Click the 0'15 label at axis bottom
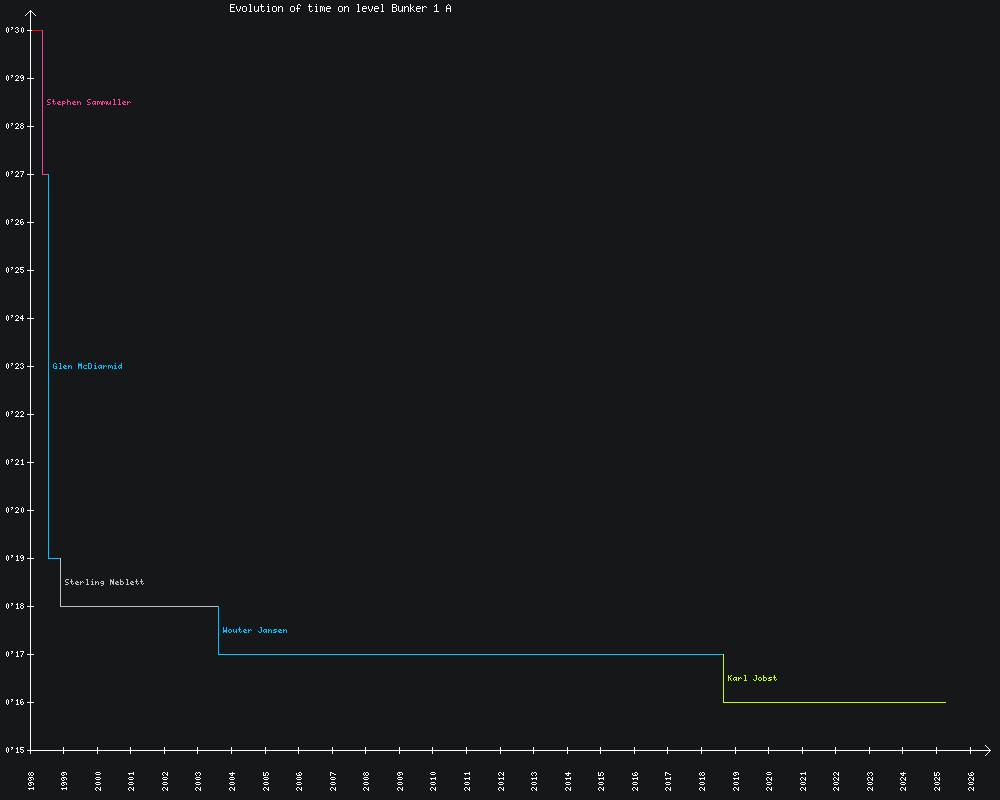Image resolution: width=1000 pixels, height=800 pixels. 14,750
